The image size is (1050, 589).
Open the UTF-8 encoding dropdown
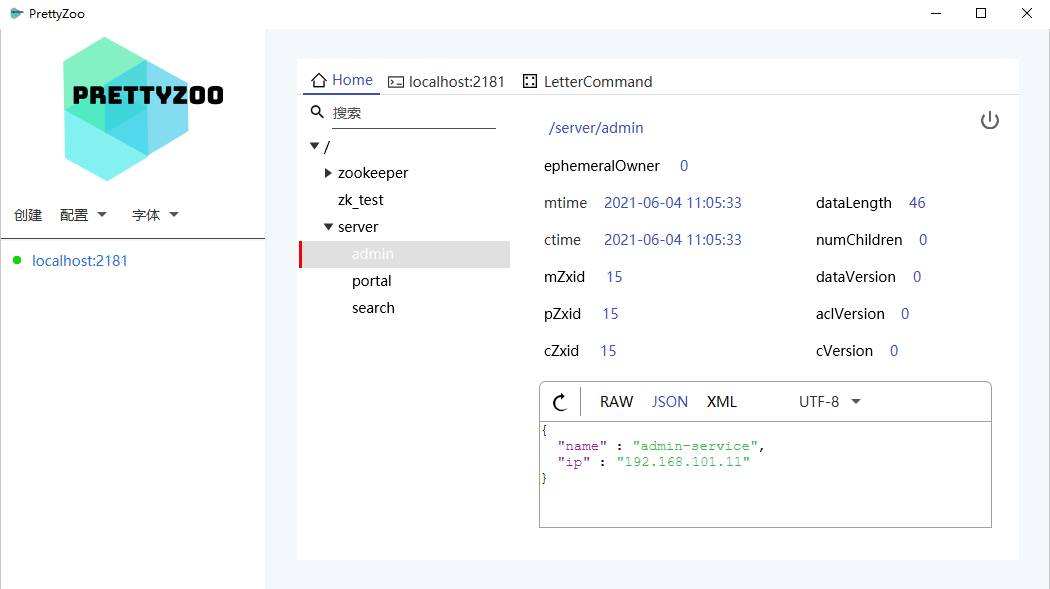[x=829, y=402]
